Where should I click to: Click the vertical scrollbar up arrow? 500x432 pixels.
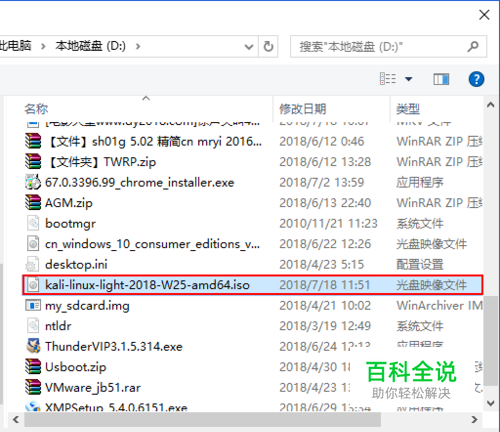(x=490, y=105)
